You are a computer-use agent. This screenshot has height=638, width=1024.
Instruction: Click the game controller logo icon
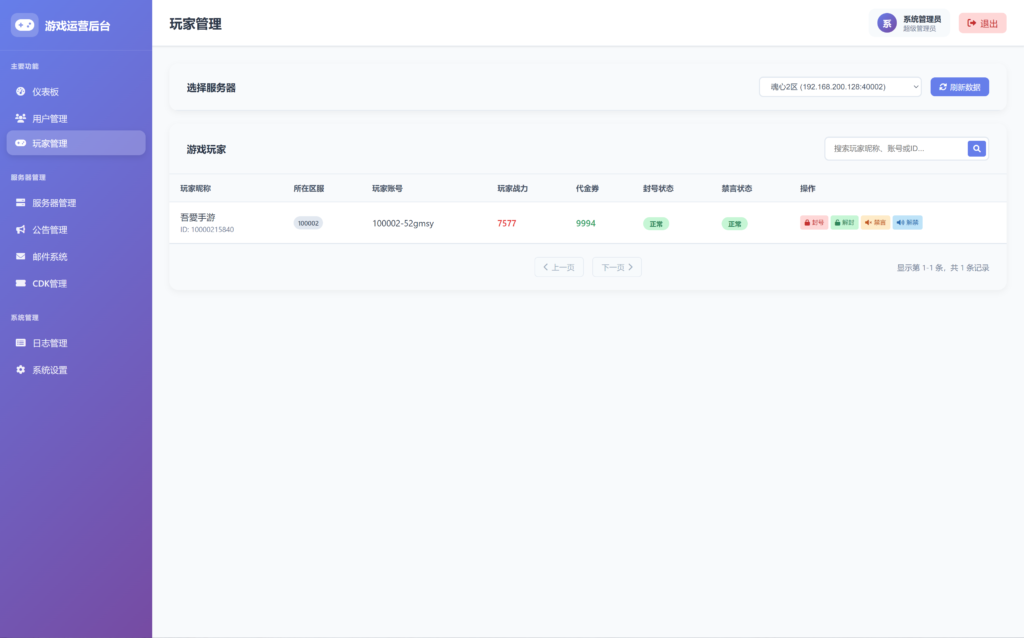[x=25, y=25]
